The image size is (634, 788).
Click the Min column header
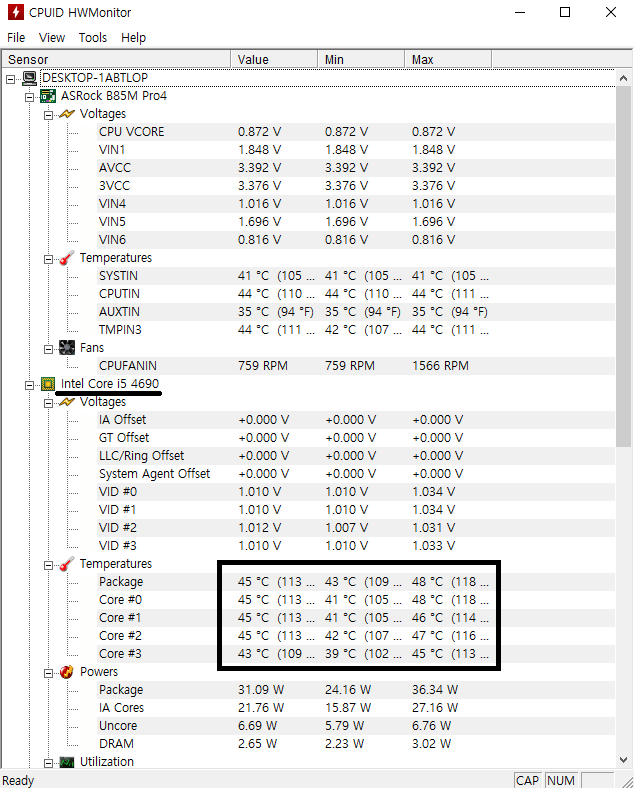361,59
